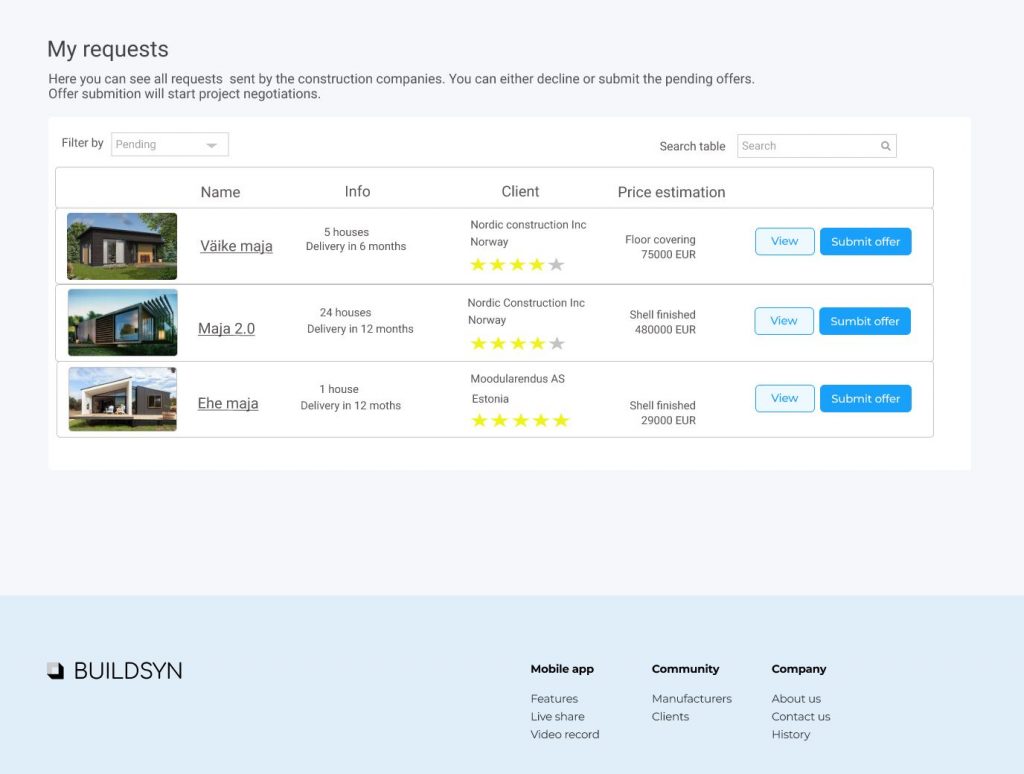Open the Filter by Pending dropdown
This screenshot has width=1024, height=774.
(170, 145)
